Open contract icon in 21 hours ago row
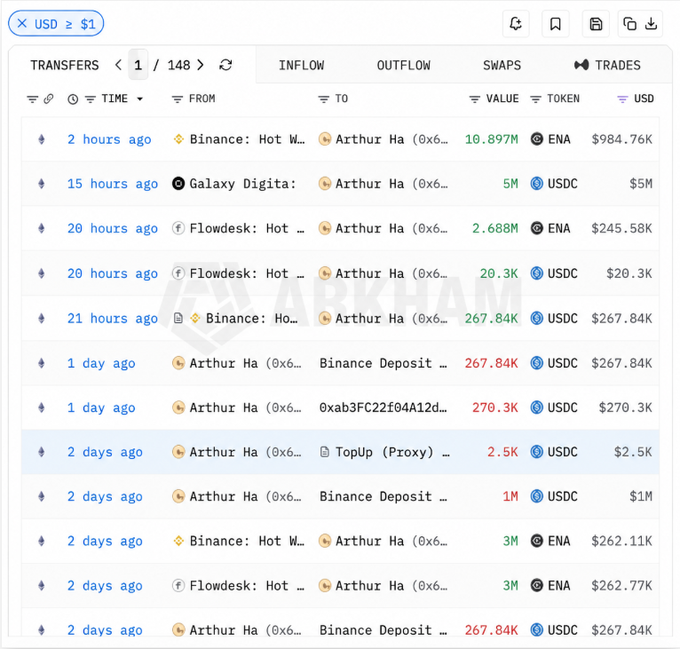 (x=178, y=318)
